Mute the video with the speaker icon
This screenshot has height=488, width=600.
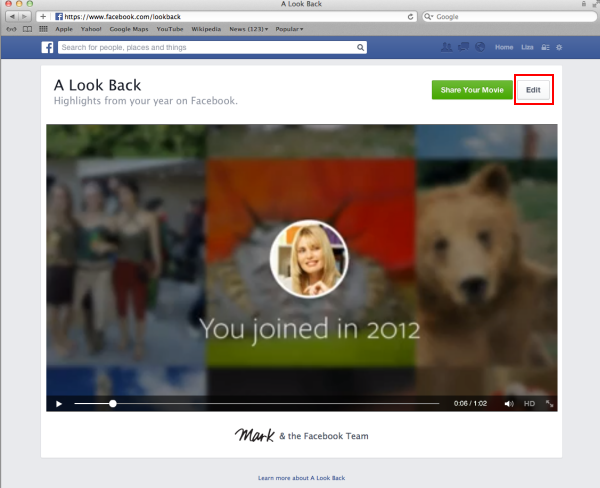[x=509, y=404]
